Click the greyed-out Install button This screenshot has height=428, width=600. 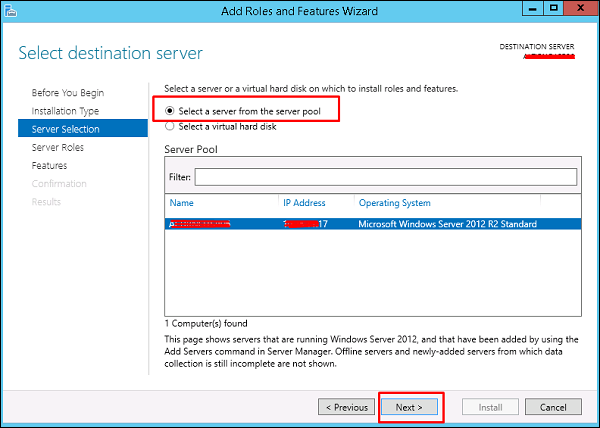[490, 407]
